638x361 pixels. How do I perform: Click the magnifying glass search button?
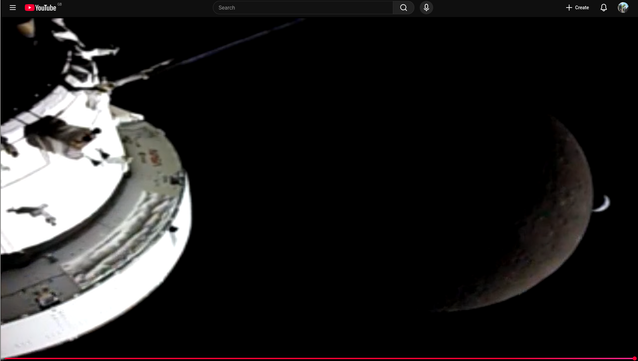pos(403,8)
